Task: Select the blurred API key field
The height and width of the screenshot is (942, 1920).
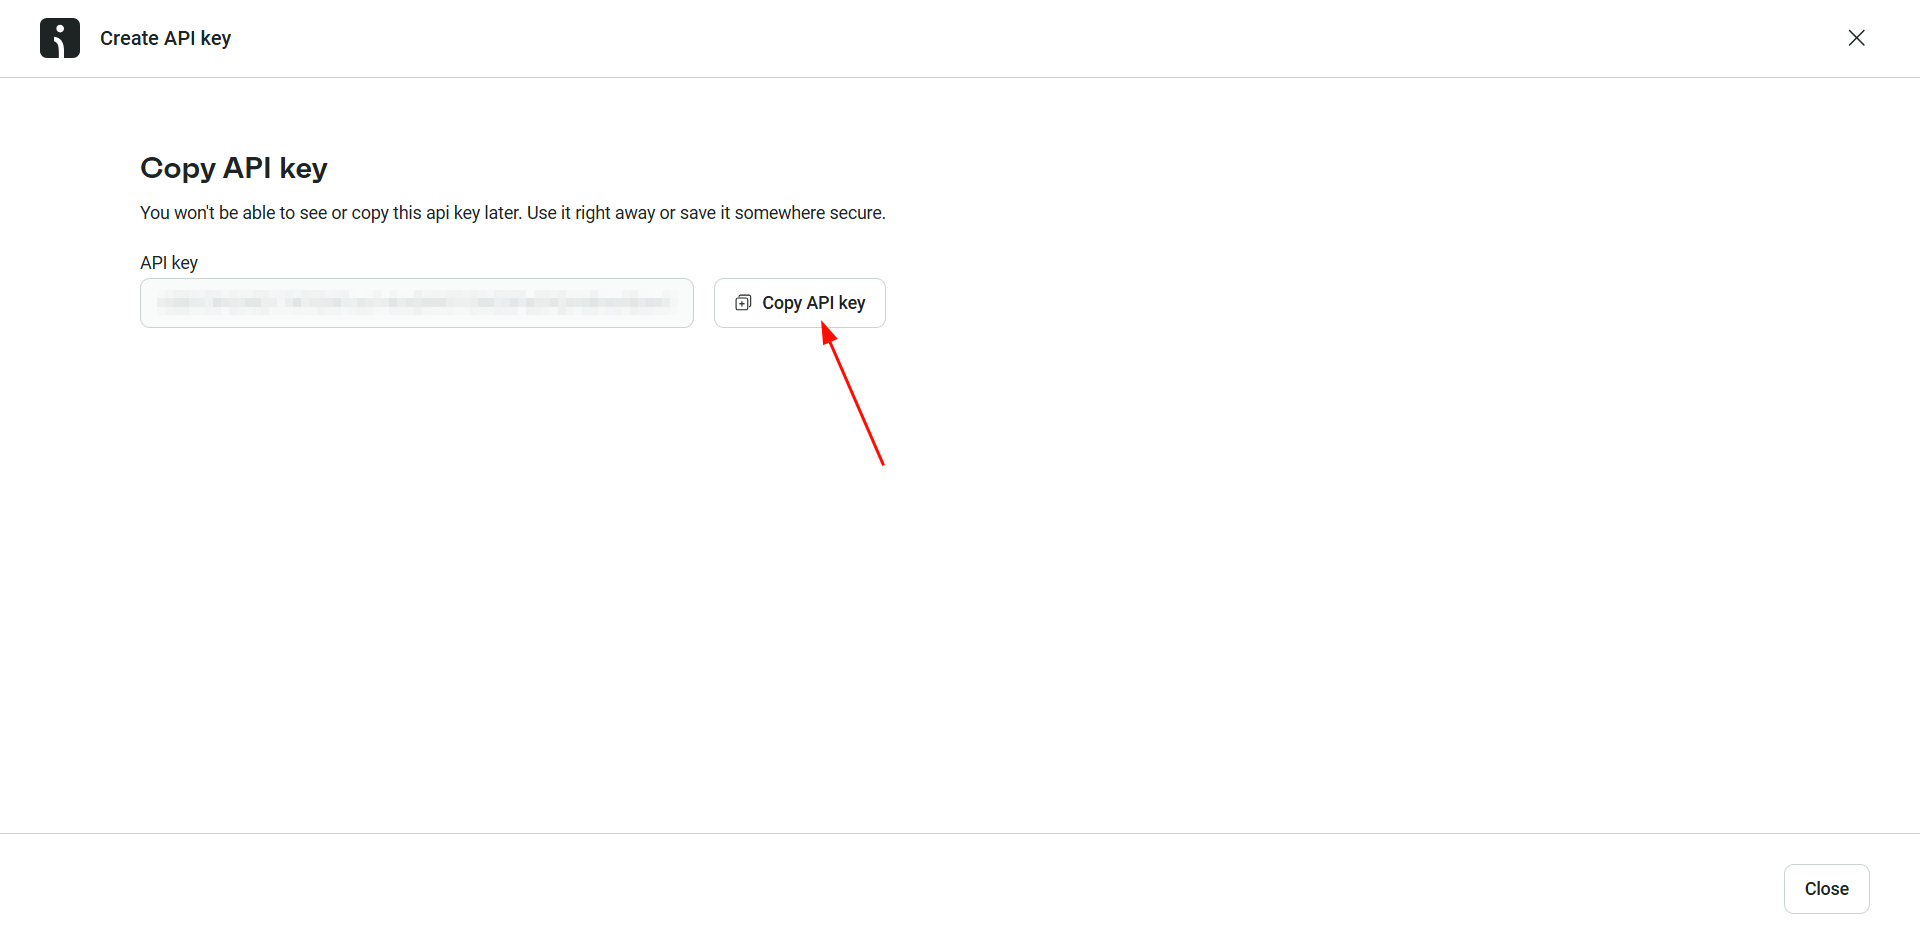Action: pos(417,303)
